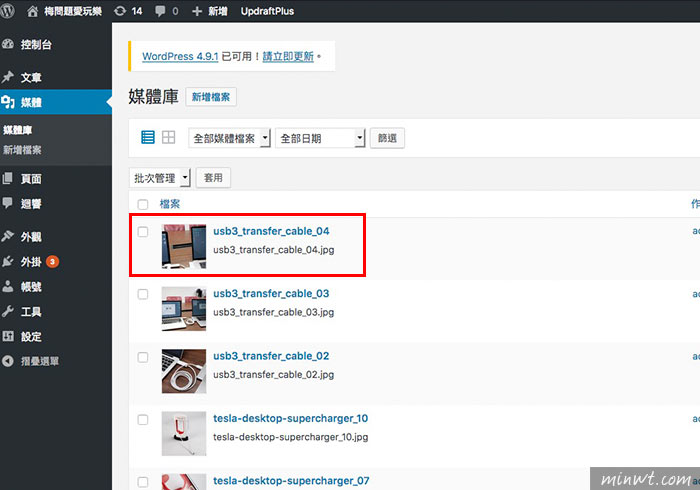
Task: Click the plus icon for 新增
Action: click(x=197, y=11)
